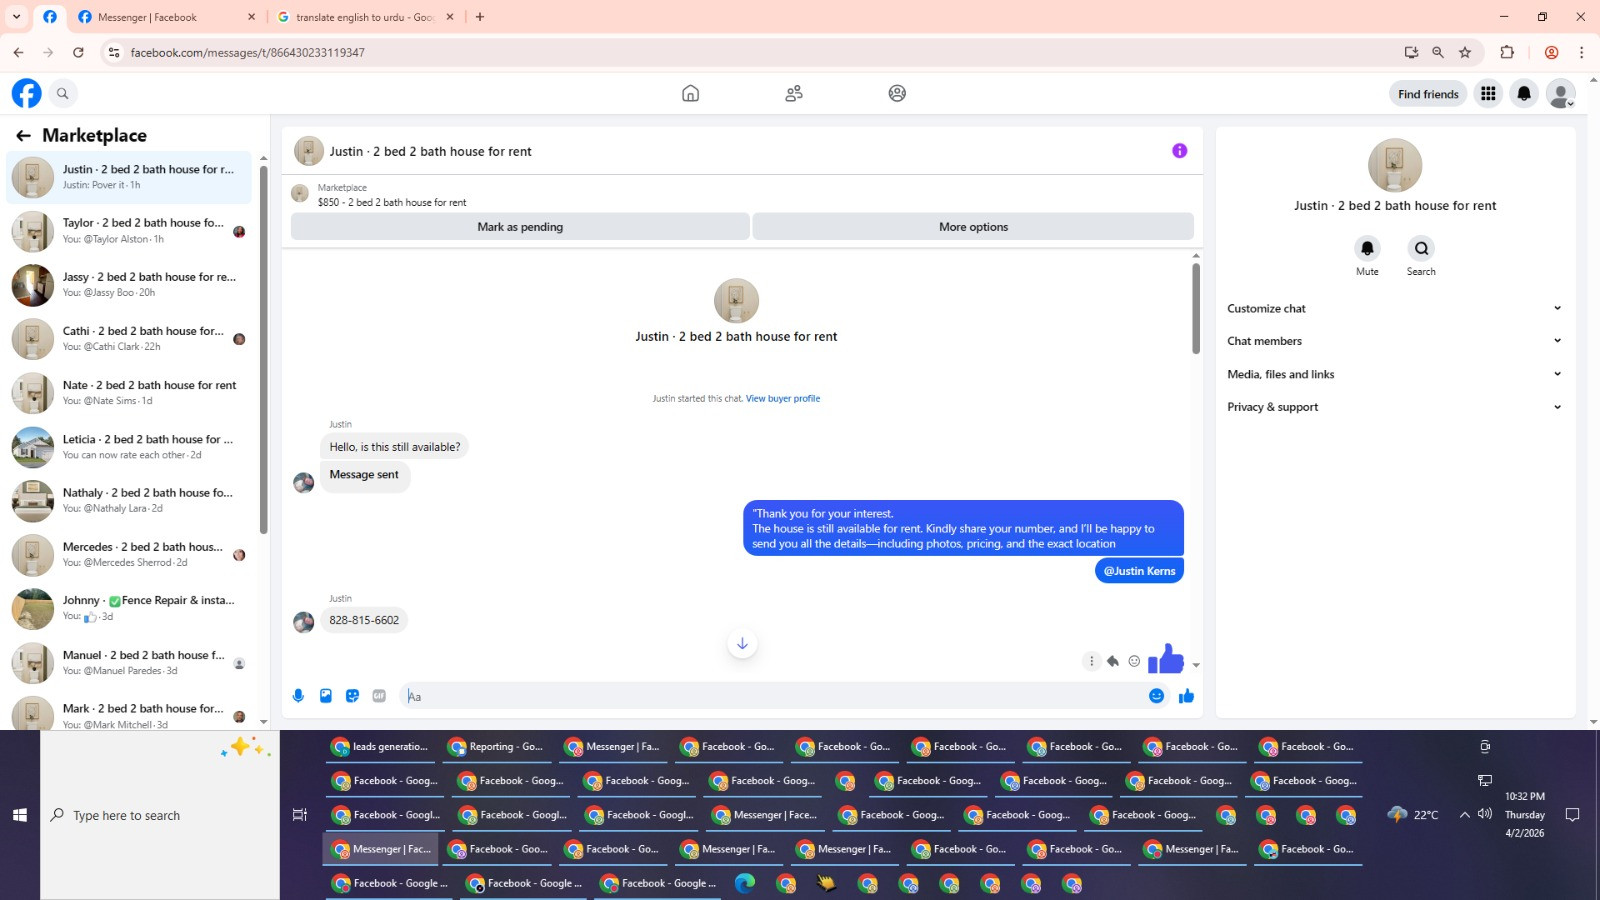The height and width of the screenshot is (900, 1600).
Task: Open Johnny's Fence Repair conversation
Action: [129, 609]
